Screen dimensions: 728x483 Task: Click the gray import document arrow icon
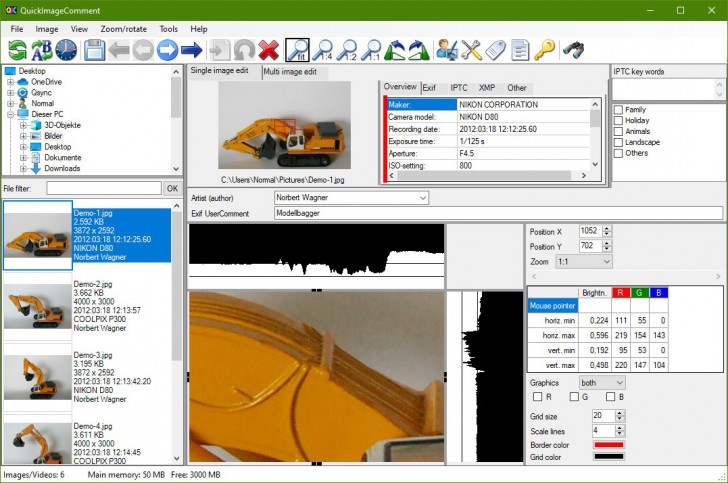(220, 50)
